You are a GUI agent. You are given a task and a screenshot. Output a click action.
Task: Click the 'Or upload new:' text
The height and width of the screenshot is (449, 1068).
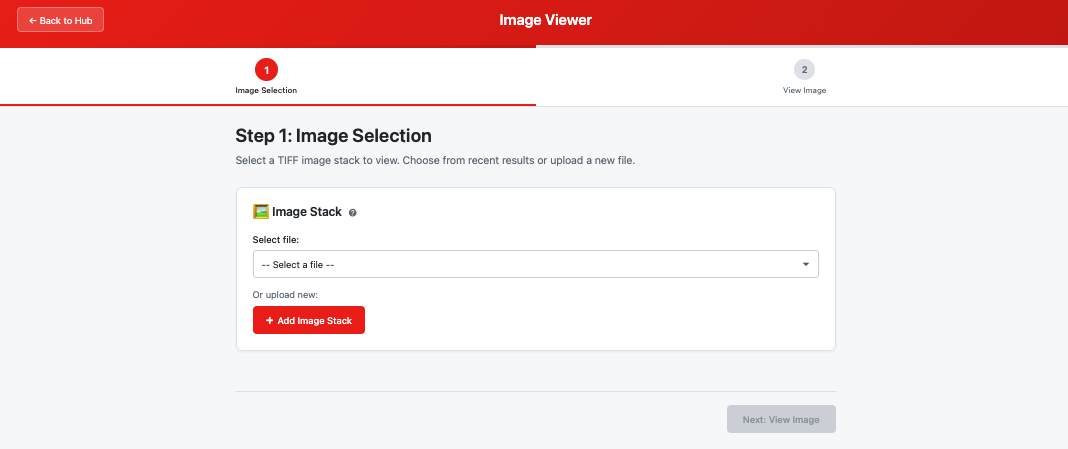point(285,295)
